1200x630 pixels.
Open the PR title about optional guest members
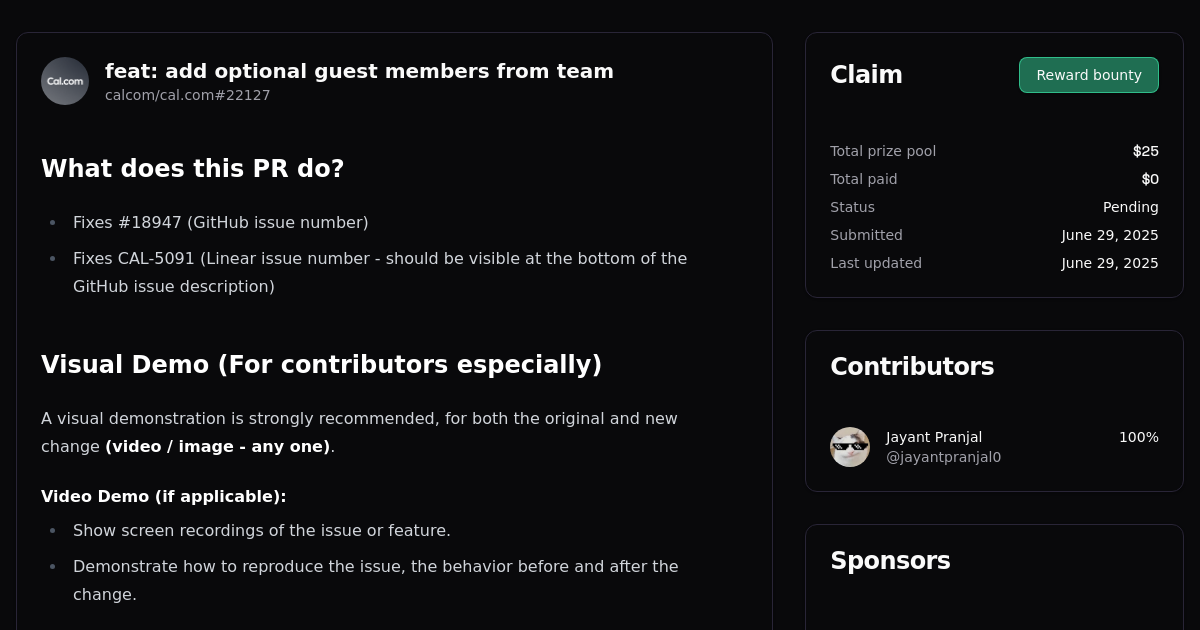359,71
